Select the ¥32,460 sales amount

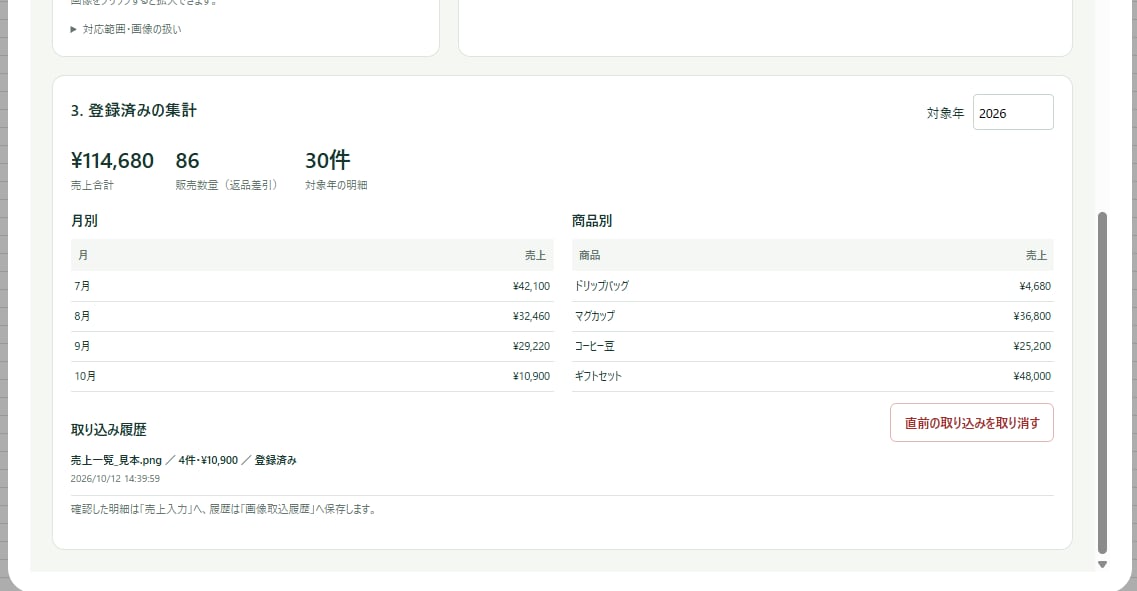531,316
